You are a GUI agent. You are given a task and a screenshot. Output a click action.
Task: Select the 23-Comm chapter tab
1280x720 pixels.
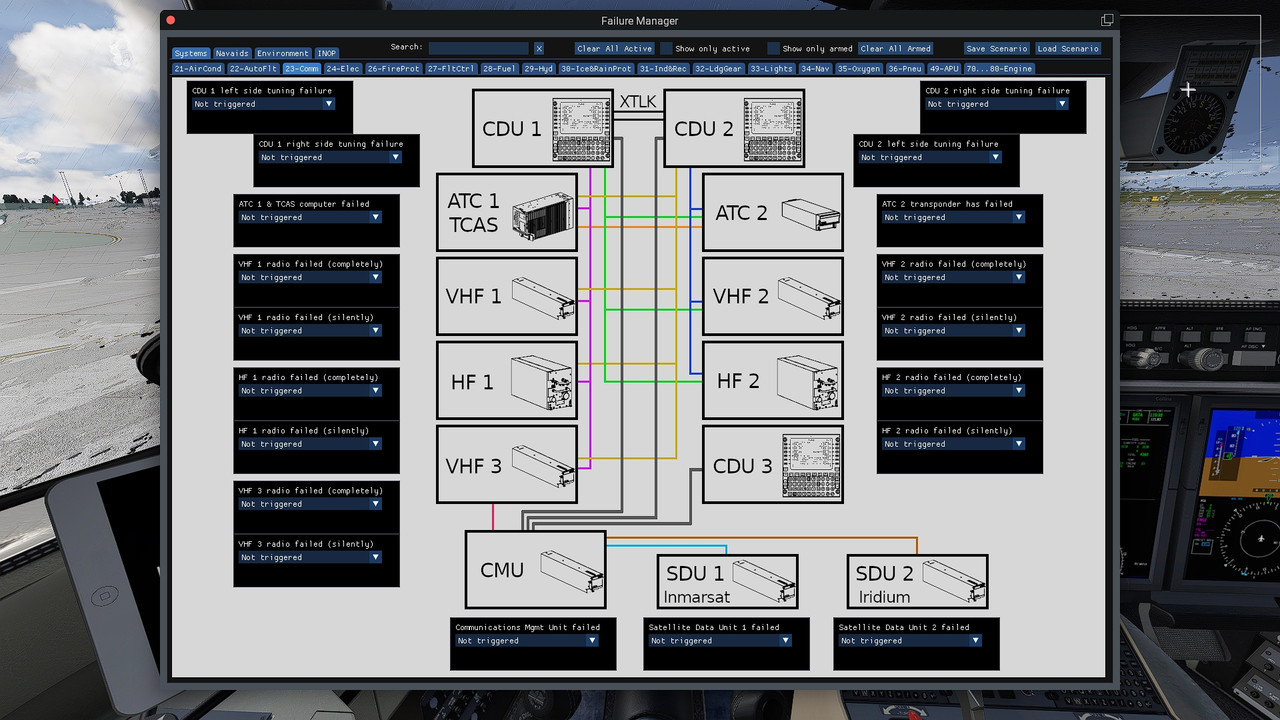pyautogui.click(x=301, y=69)
